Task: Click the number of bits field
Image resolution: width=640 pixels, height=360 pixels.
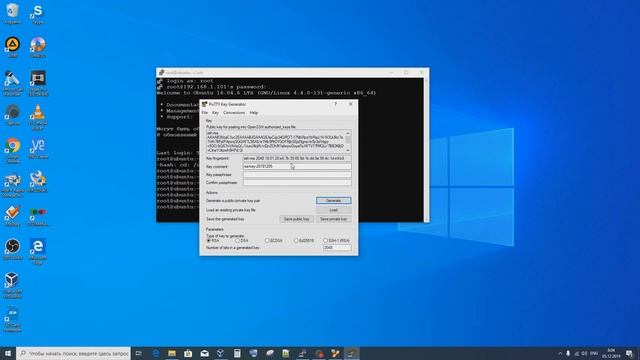Action: (x=337, y=248)
